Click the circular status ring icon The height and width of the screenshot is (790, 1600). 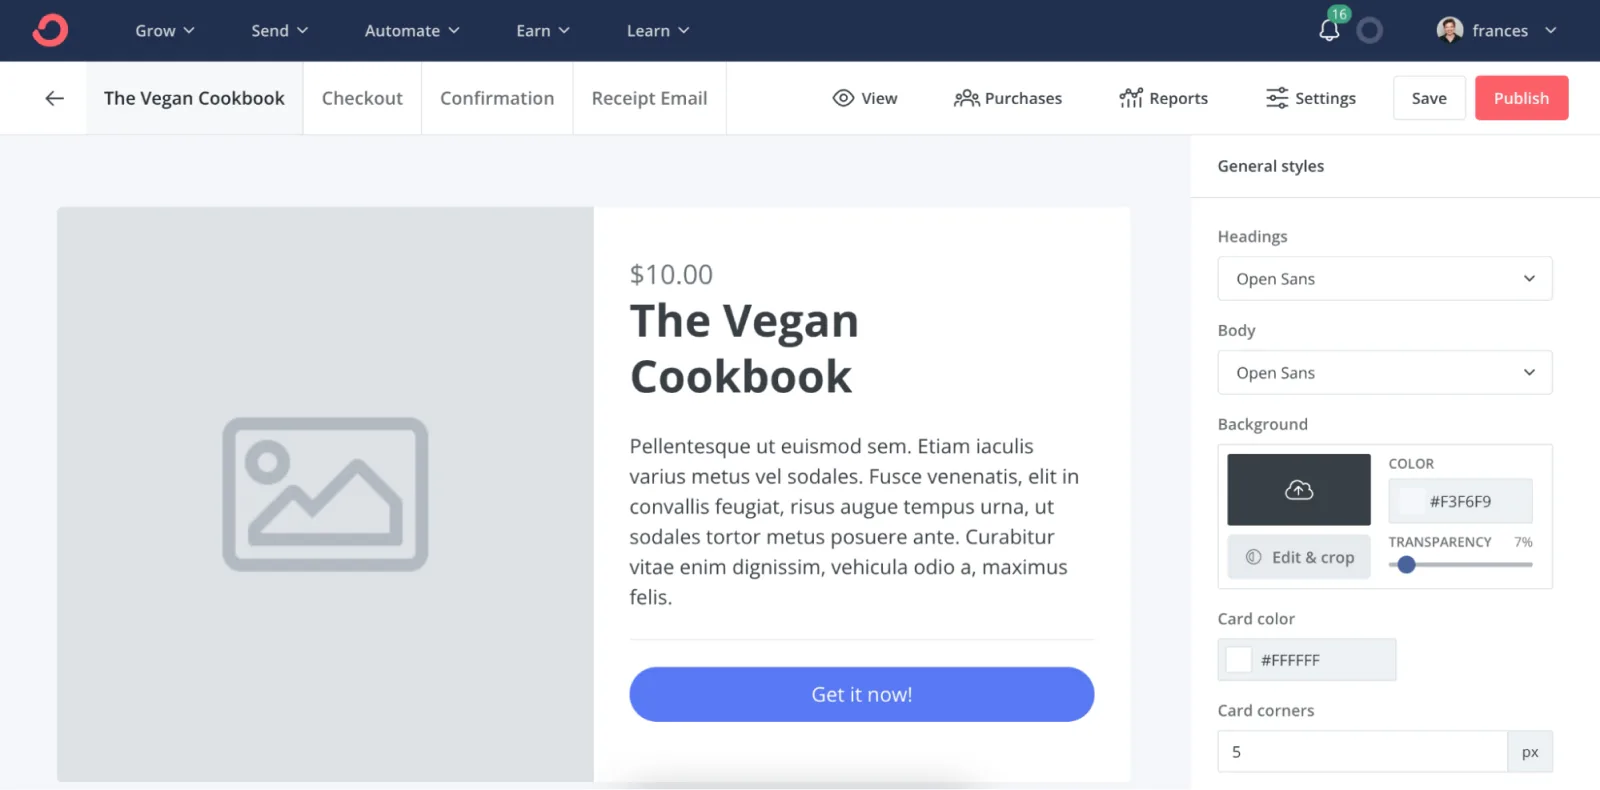[x=1370, y=30]
